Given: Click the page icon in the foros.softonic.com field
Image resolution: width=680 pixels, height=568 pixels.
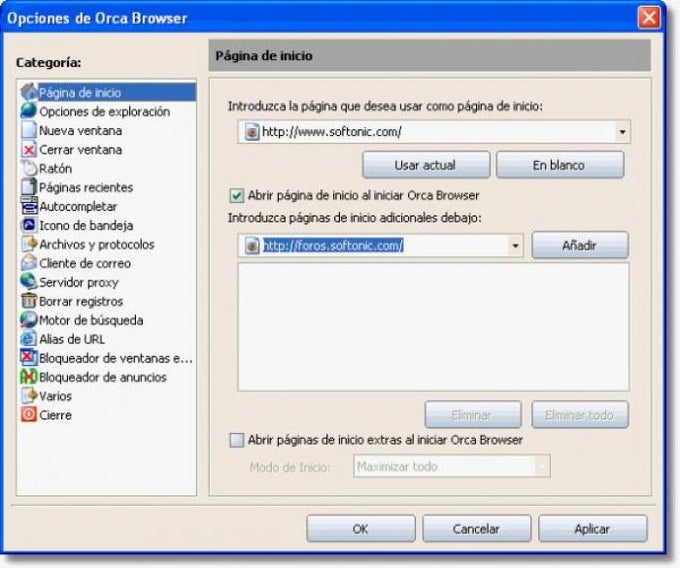Looking at the screenshot, I should pyautogui.click(x=252, y=246).
